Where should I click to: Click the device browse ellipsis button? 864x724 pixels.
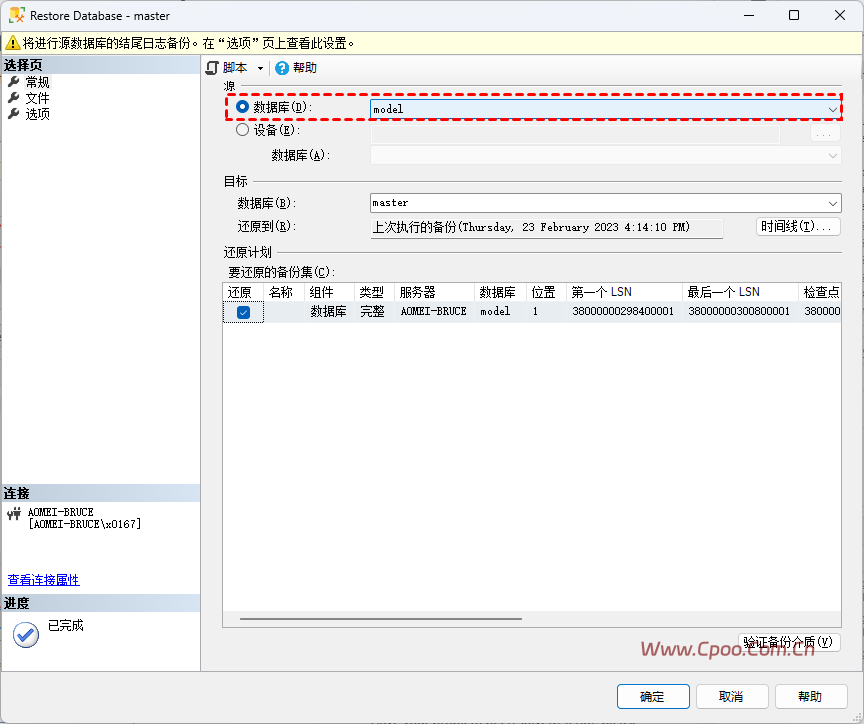point(825,133)
